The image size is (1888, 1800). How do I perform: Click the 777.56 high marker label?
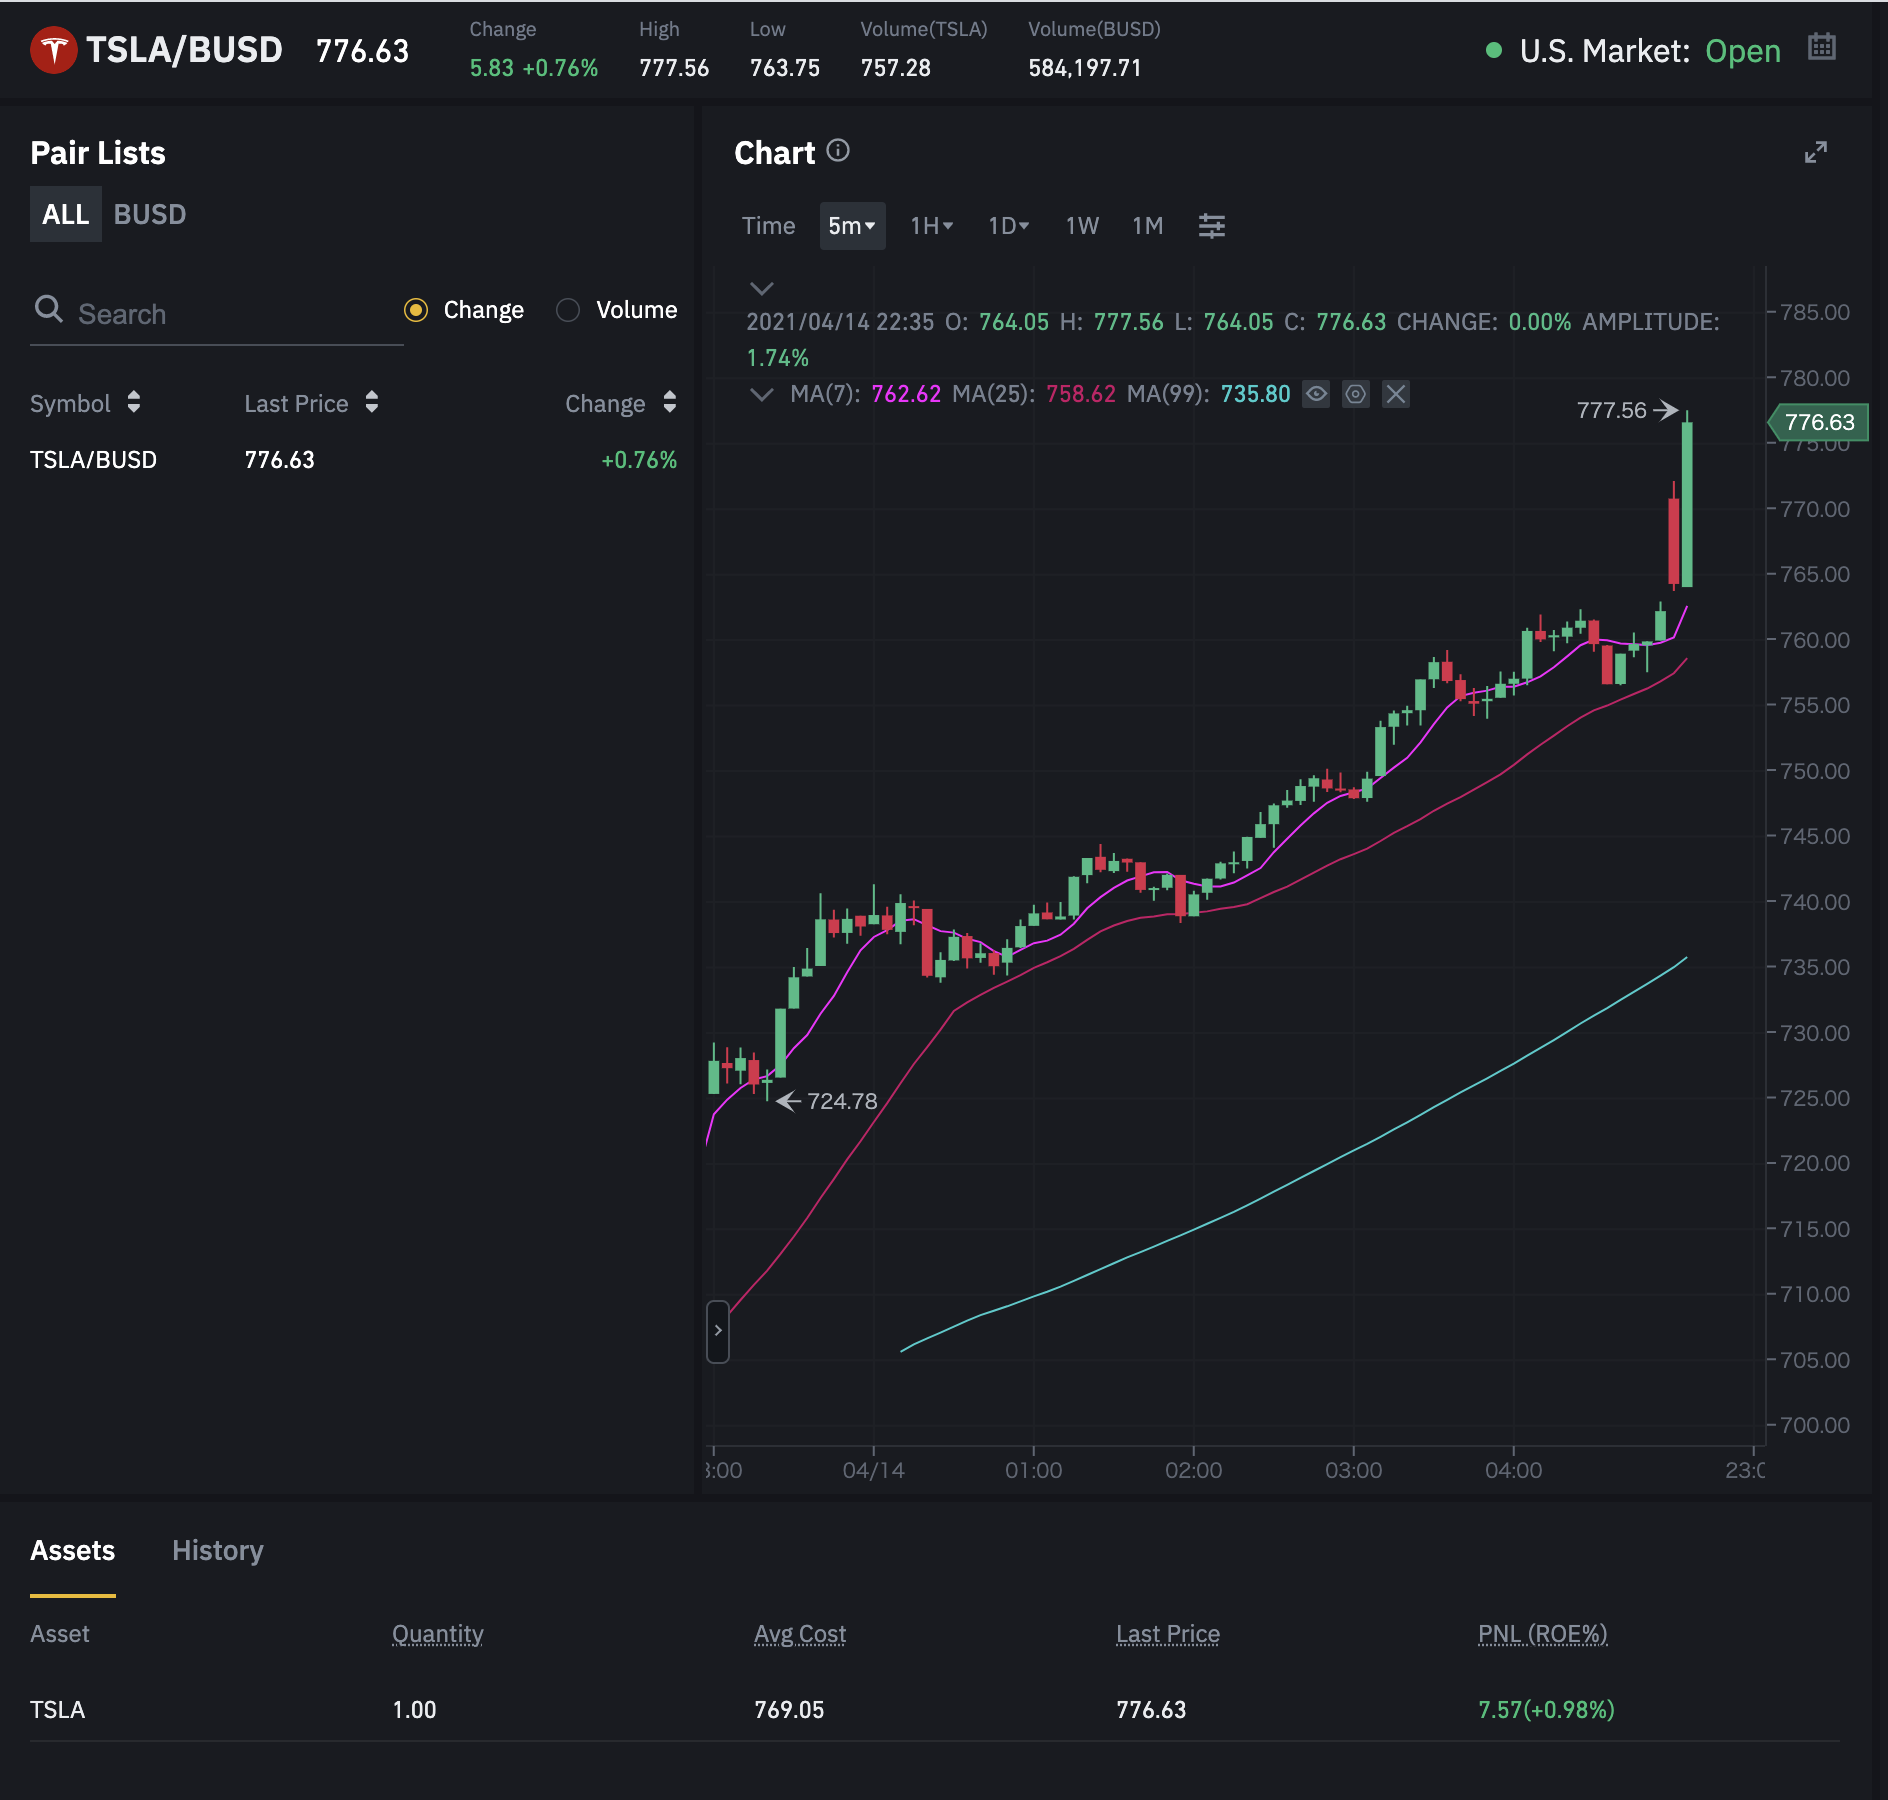pos(1612,410)
